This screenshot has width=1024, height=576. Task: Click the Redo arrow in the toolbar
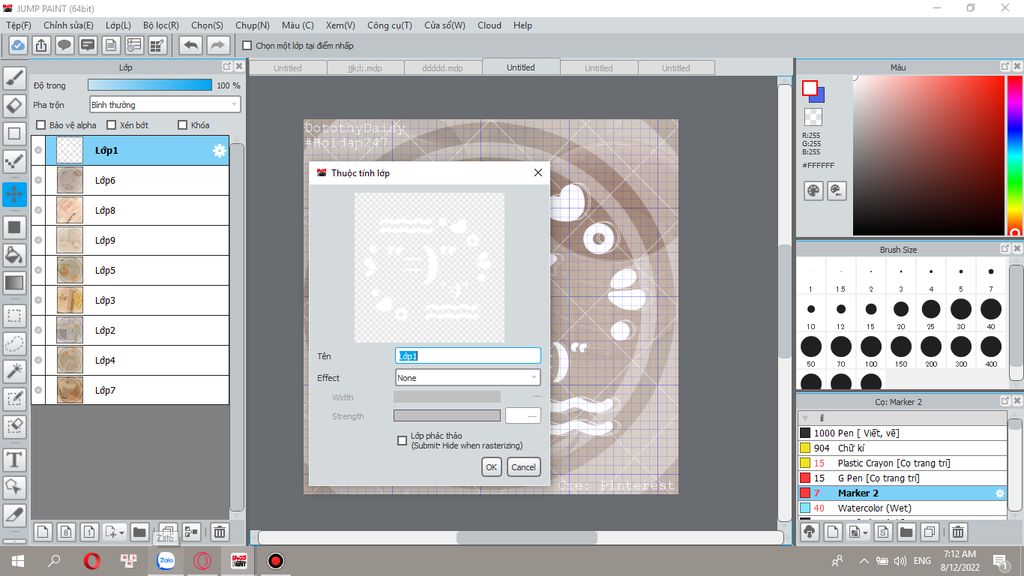[217, 45]
